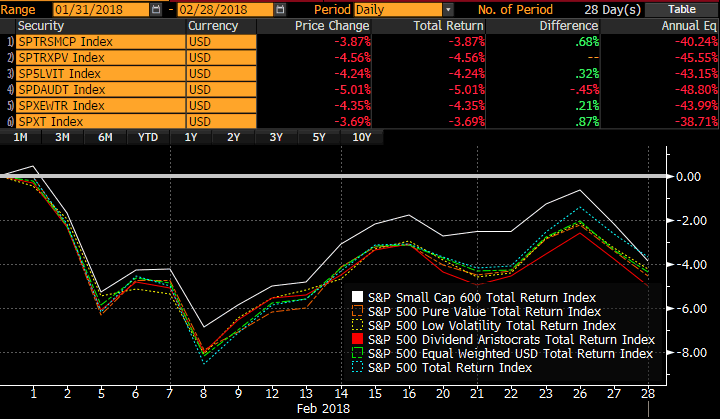Screen dimensions: 720x419
Task: Edit the end date field 02/28/2018
Action: (x=225, y=9)
